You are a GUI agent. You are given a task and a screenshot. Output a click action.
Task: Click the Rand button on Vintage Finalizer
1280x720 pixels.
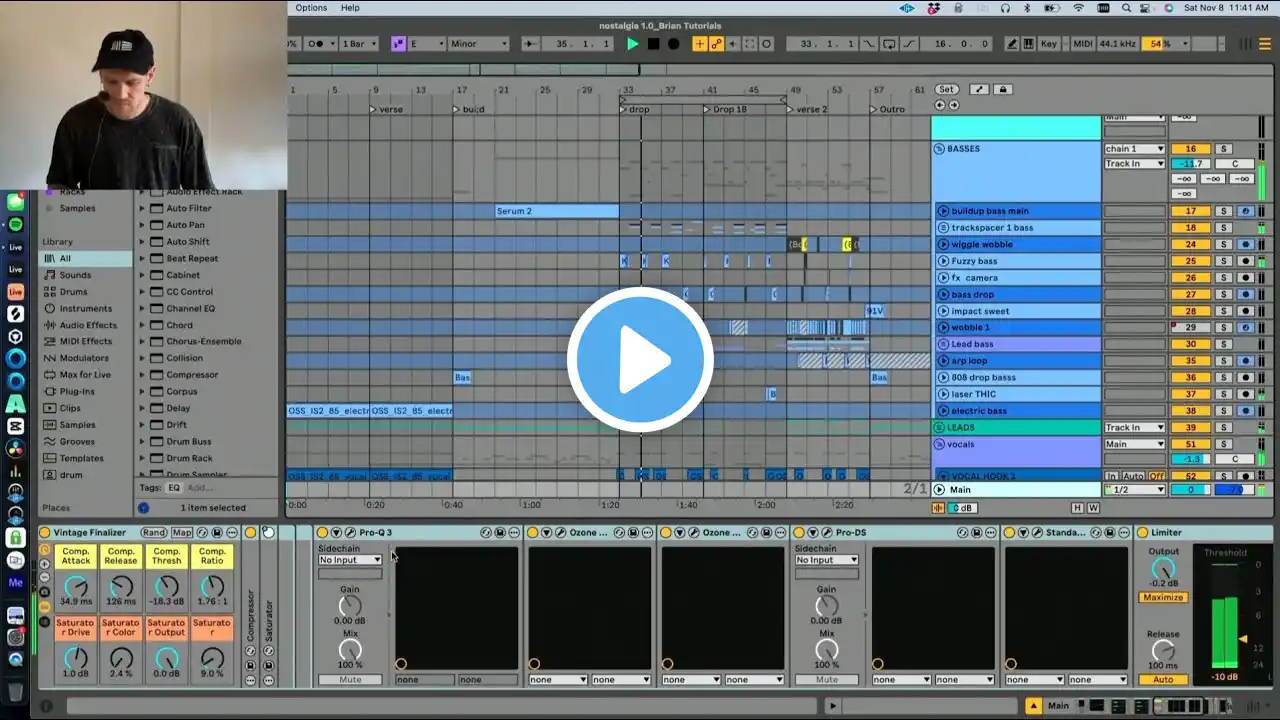[x=154, y=532]
